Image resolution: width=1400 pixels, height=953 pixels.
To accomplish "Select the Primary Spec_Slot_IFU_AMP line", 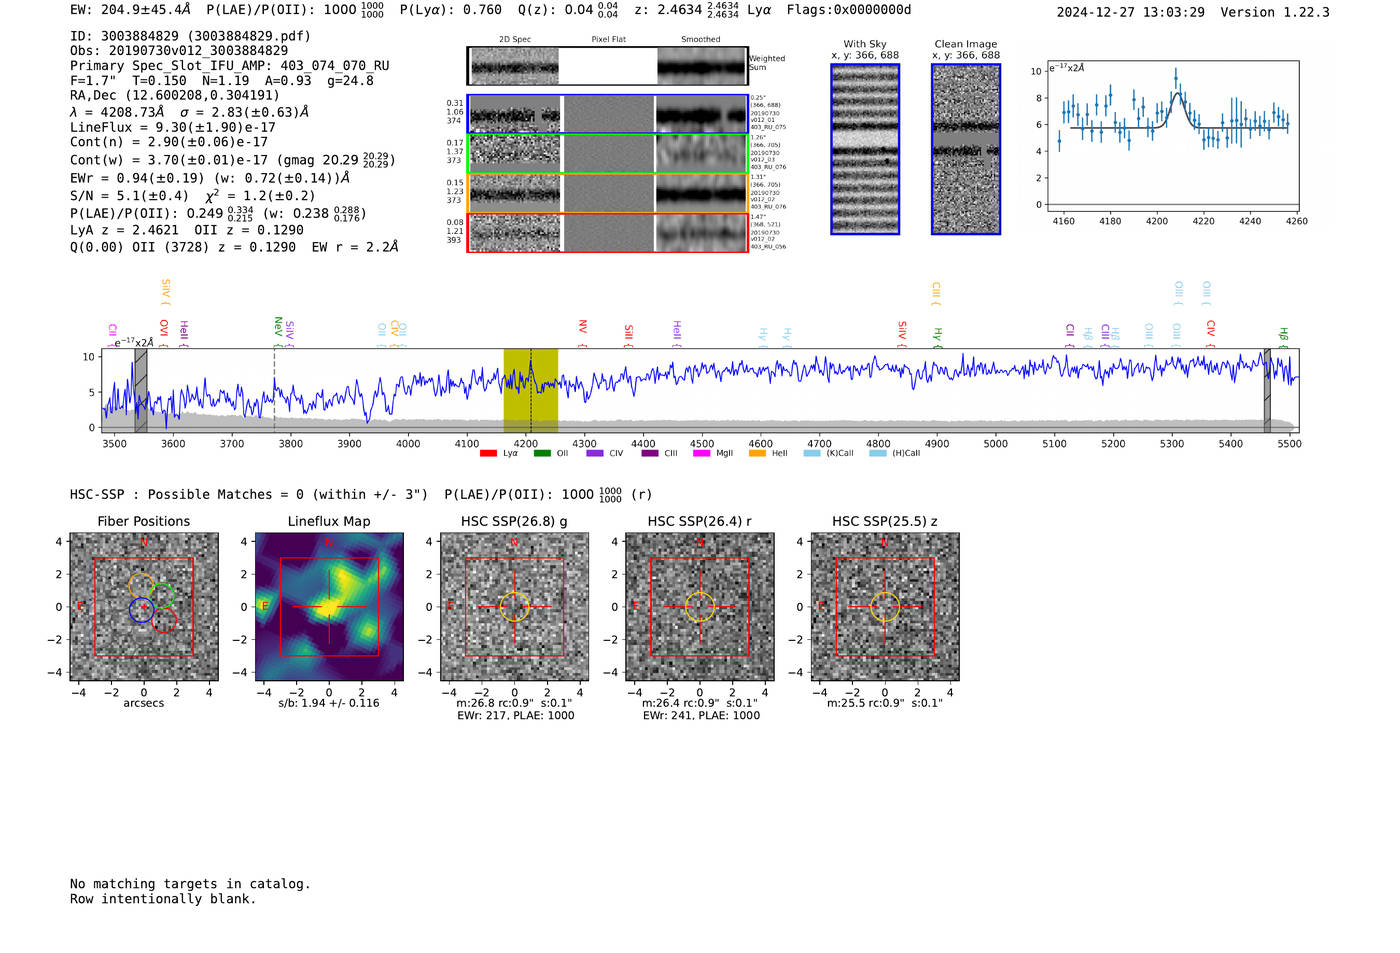I will (x=230, y=66).
